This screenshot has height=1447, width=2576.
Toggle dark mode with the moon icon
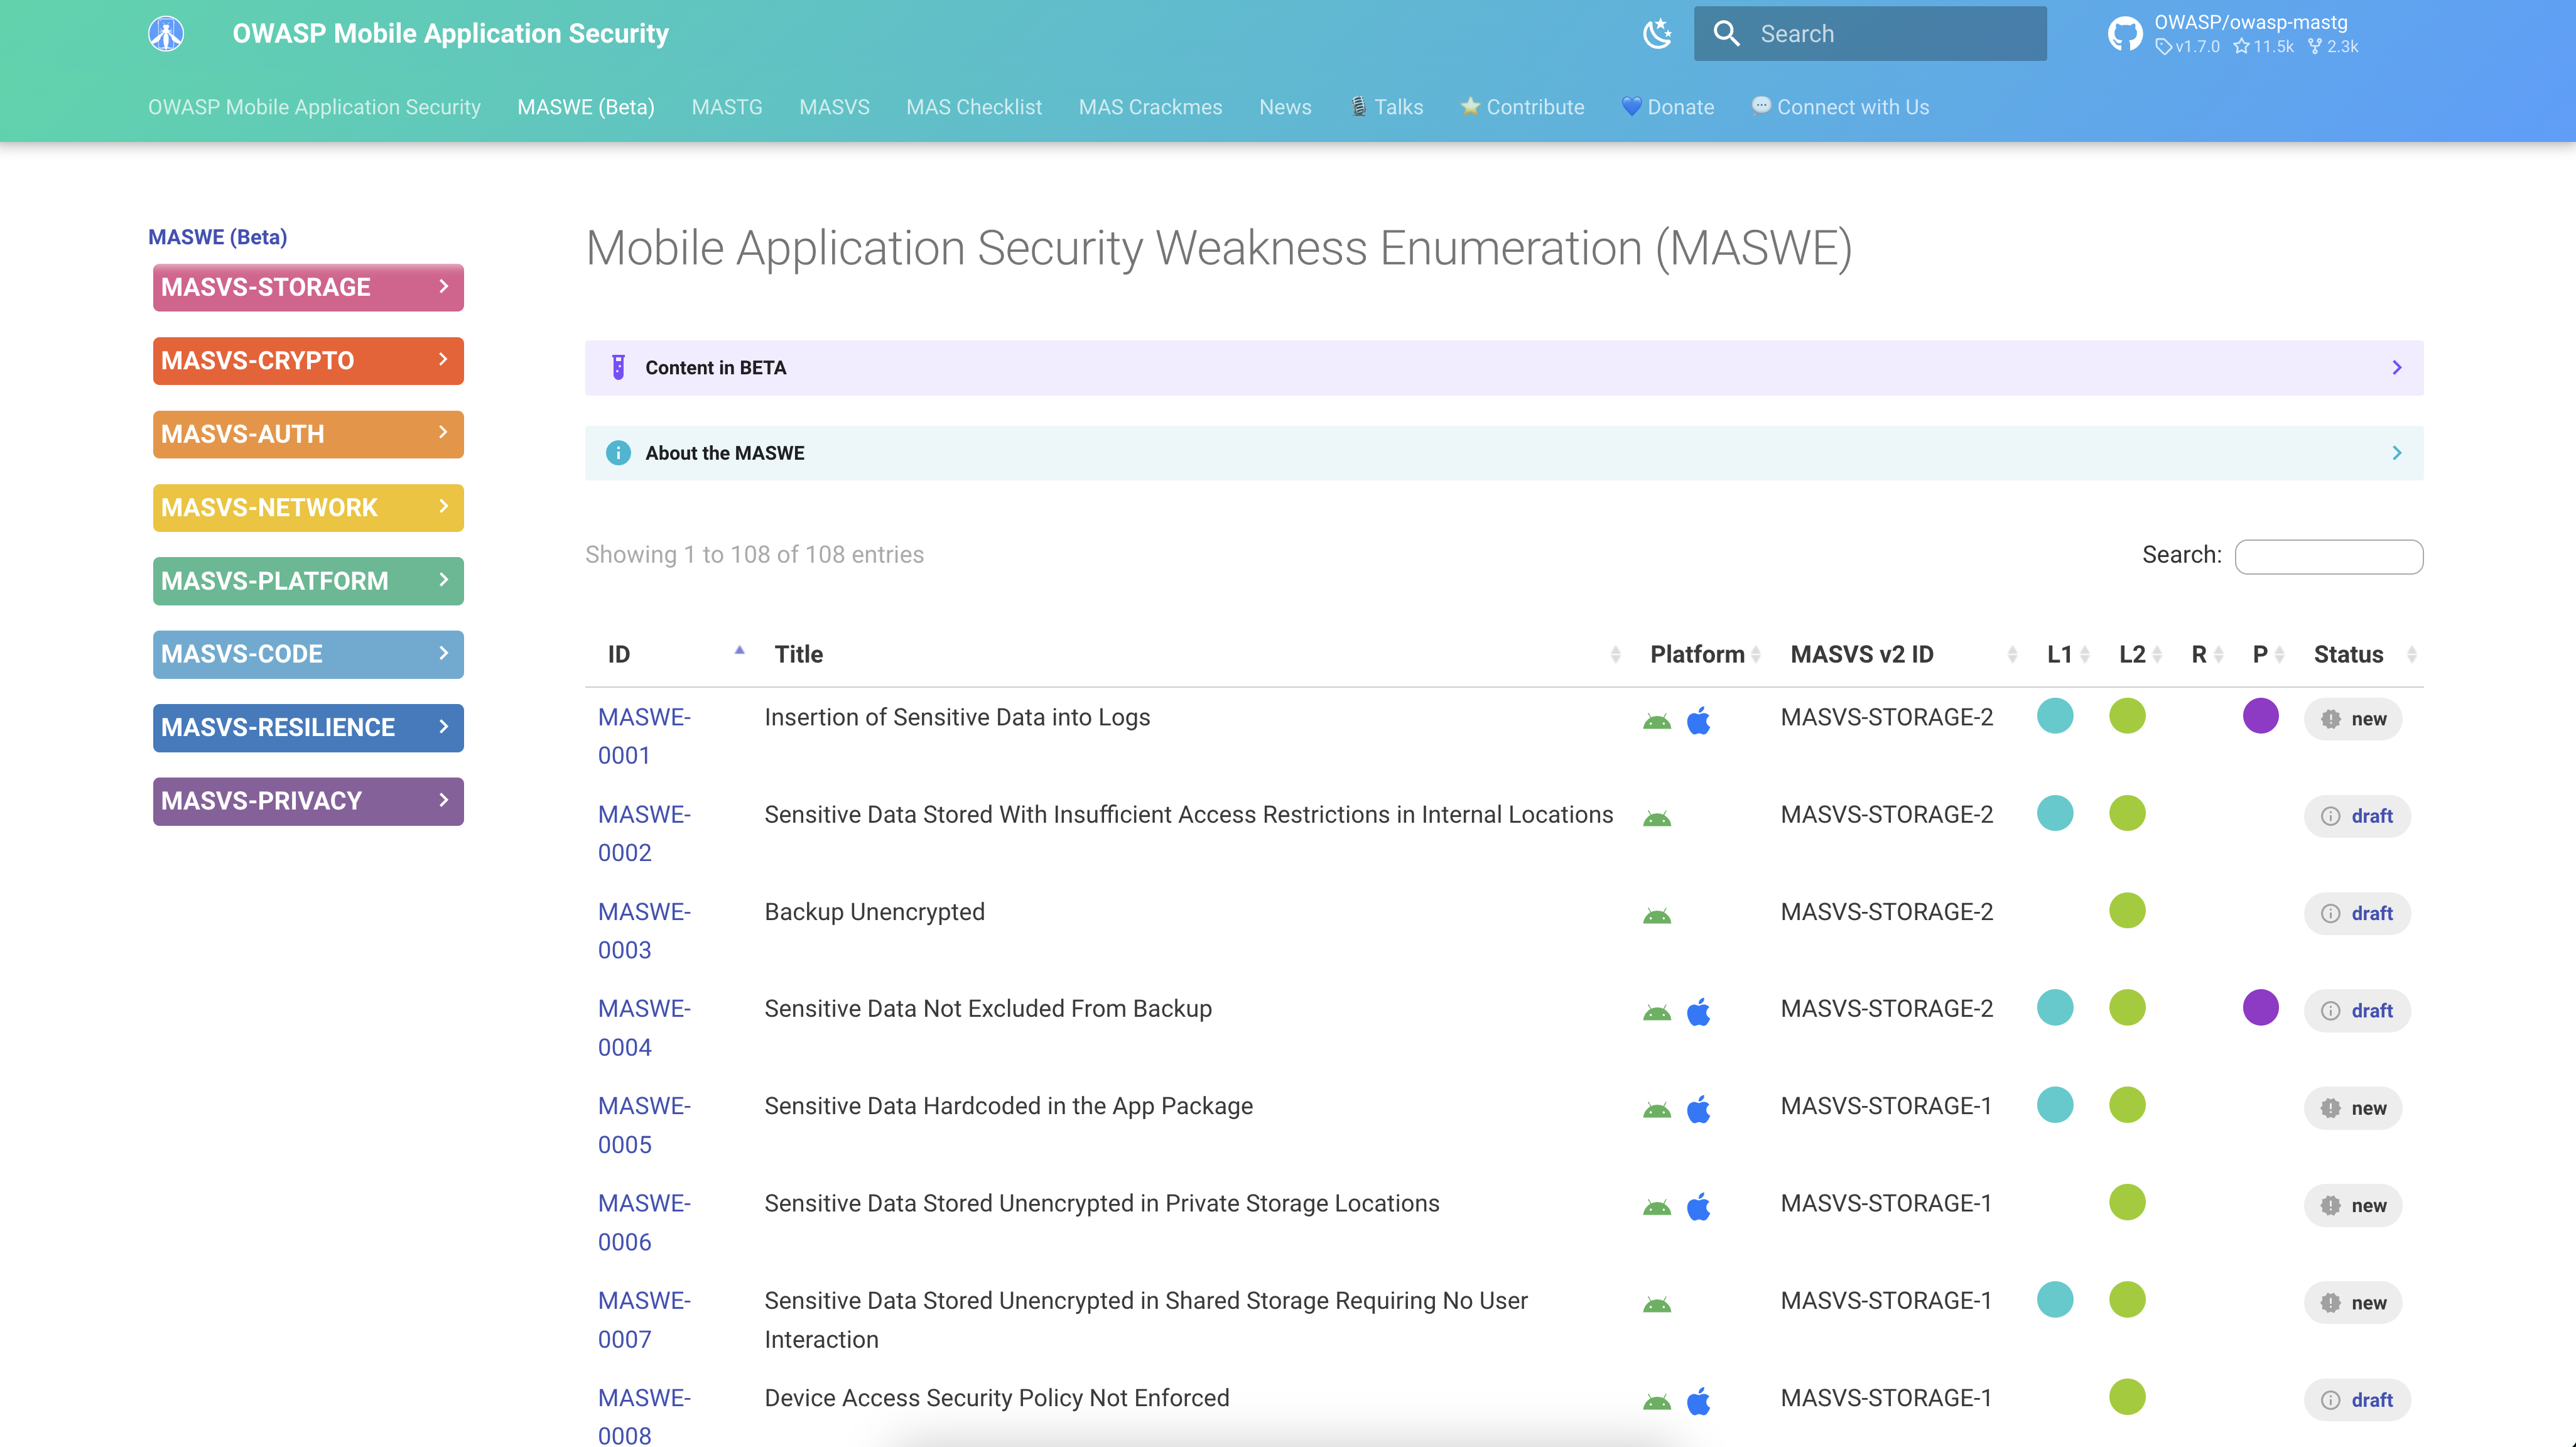pos(1657,34)
